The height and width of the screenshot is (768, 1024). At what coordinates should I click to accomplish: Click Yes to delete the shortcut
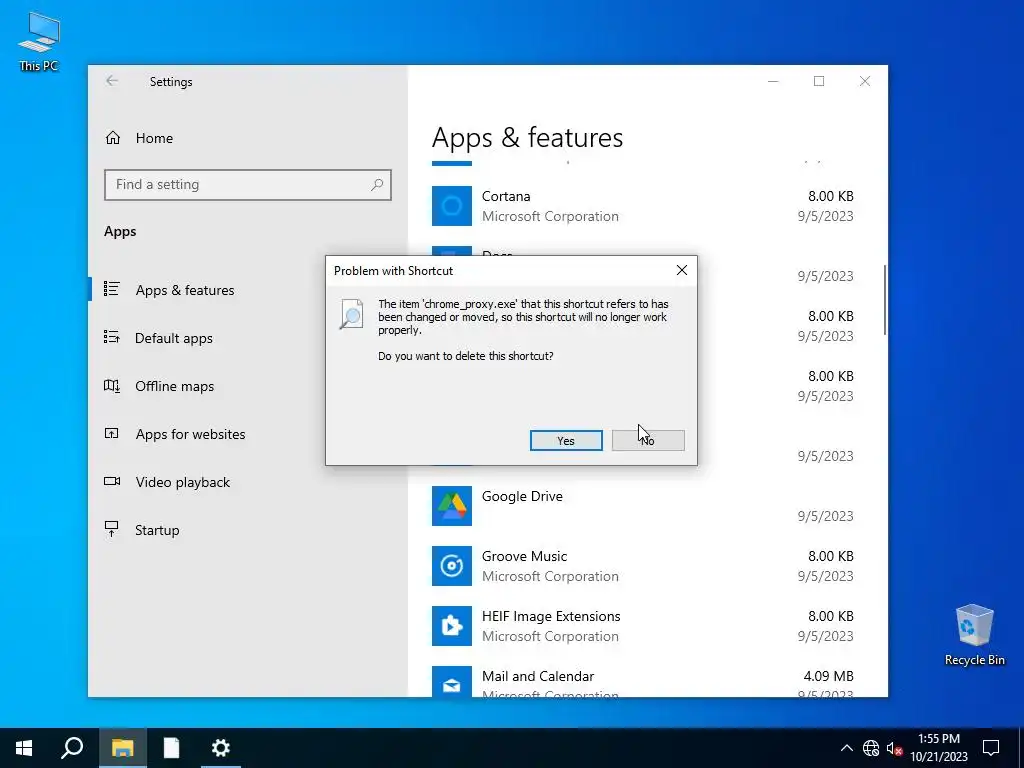566,441
